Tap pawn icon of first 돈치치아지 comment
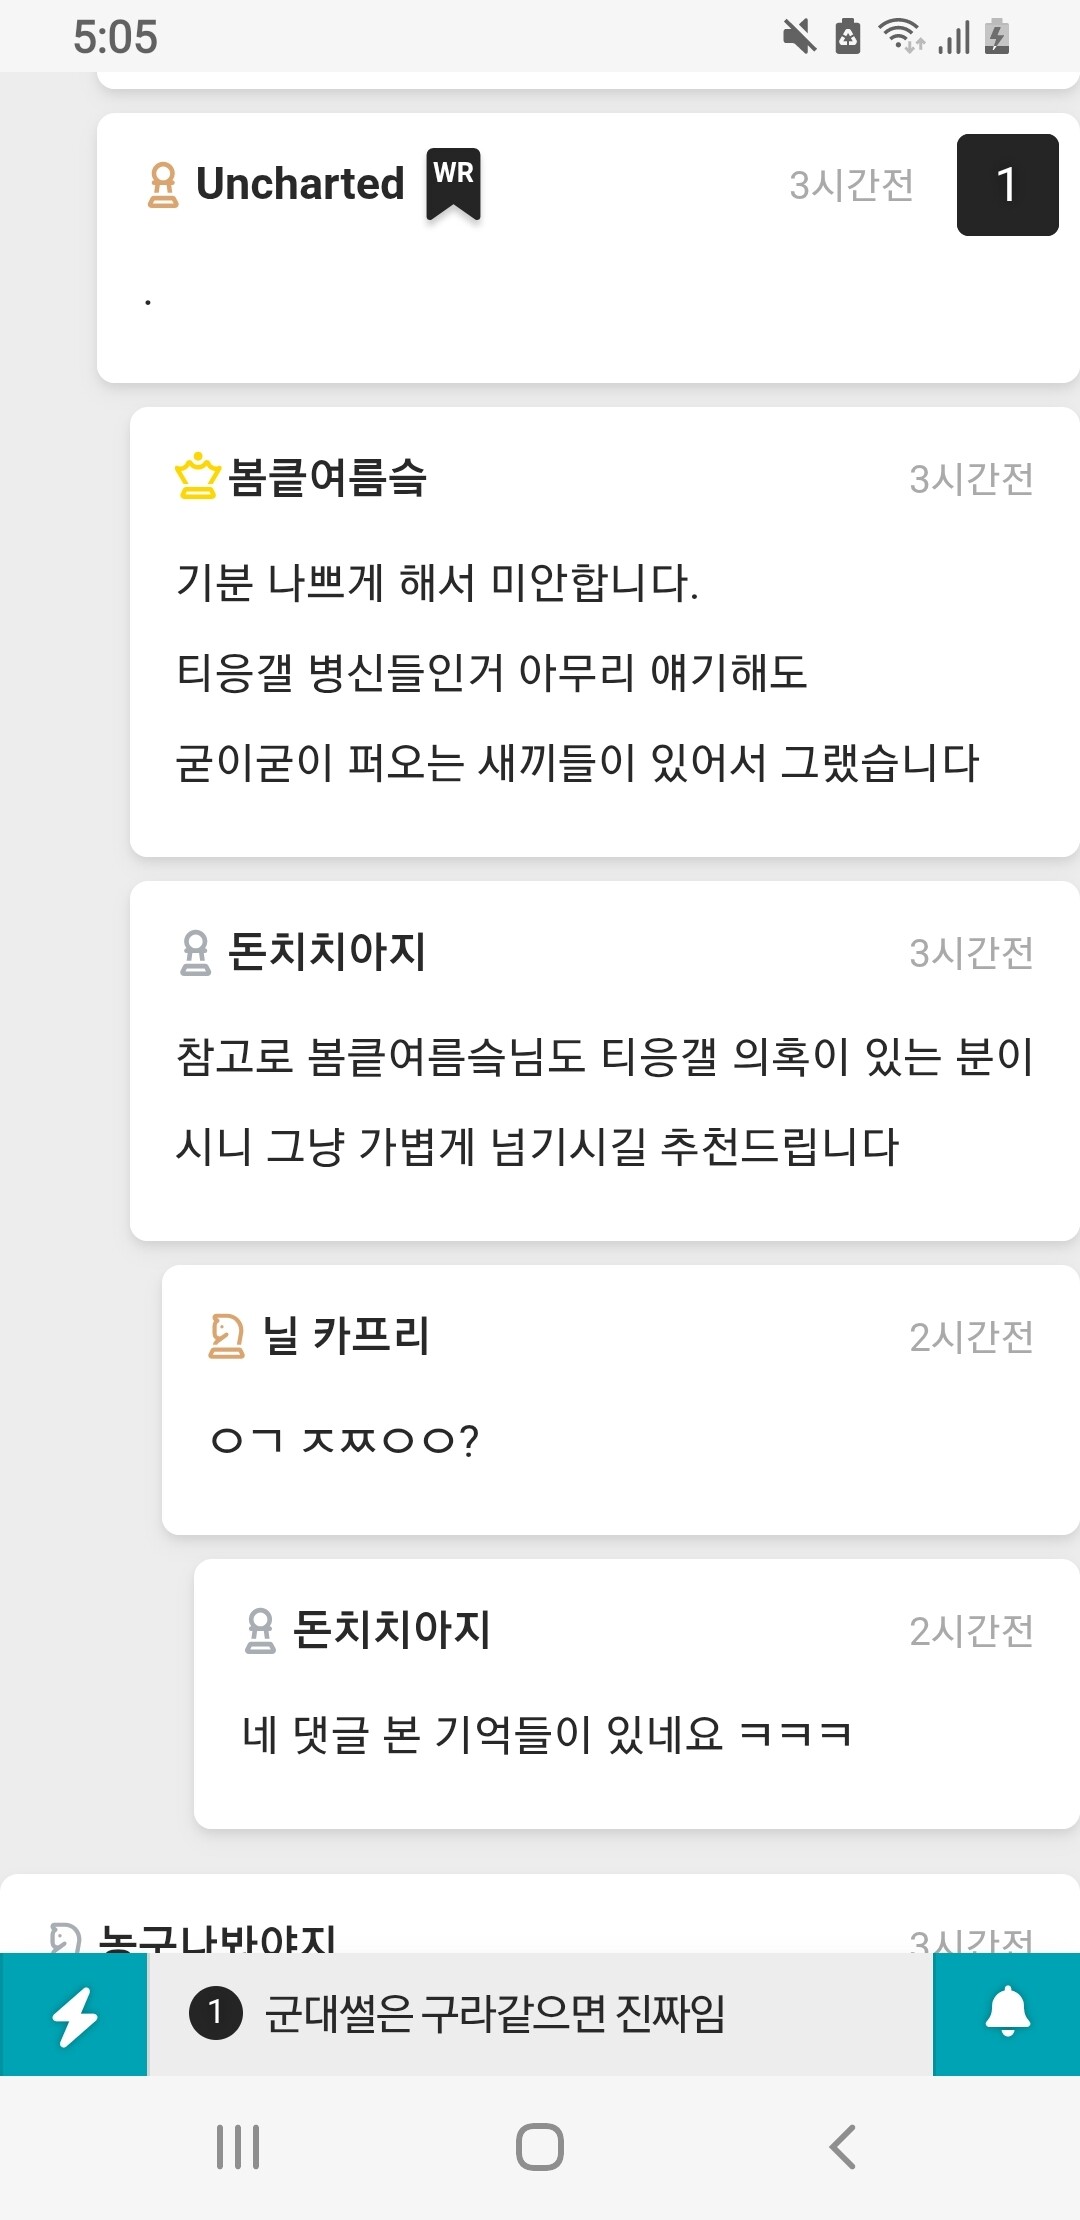The image size is (1080, 2220). [196, 952]
